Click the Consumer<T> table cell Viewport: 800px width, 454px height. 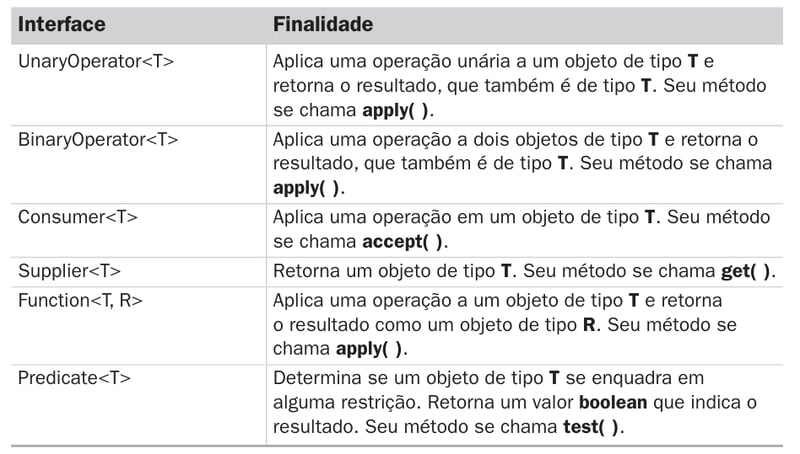click(78, 217)
